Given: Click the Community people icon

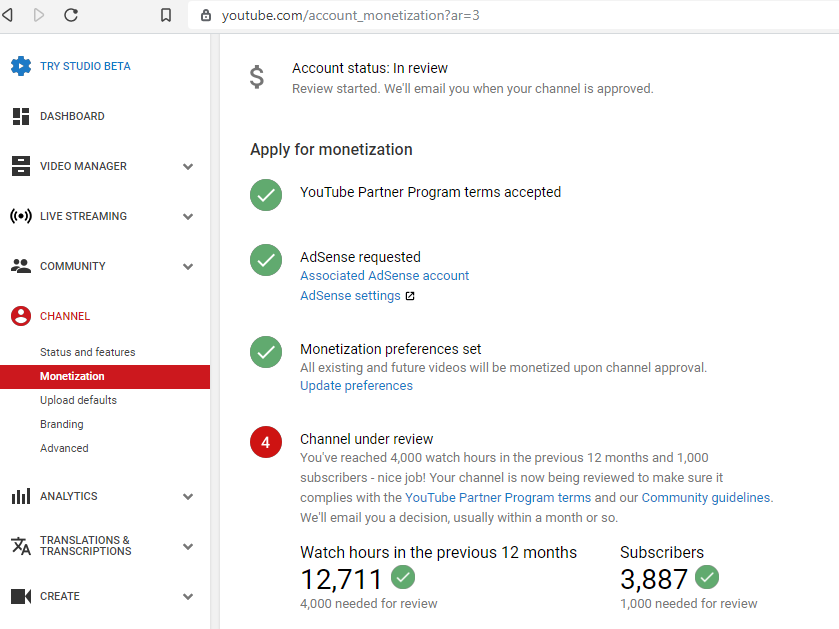Looking at the screenshot, I should click(21, 266).
